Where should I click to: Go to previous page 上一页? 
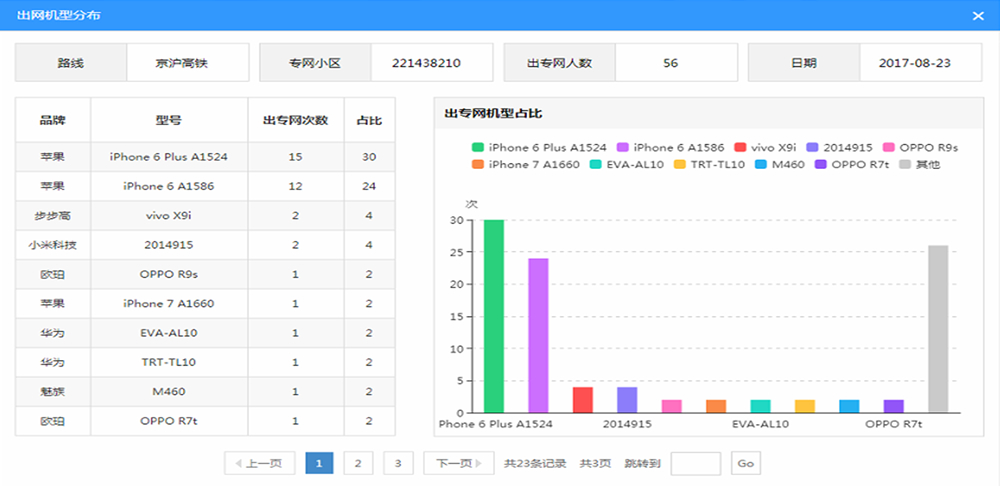[x=259, y=463]
